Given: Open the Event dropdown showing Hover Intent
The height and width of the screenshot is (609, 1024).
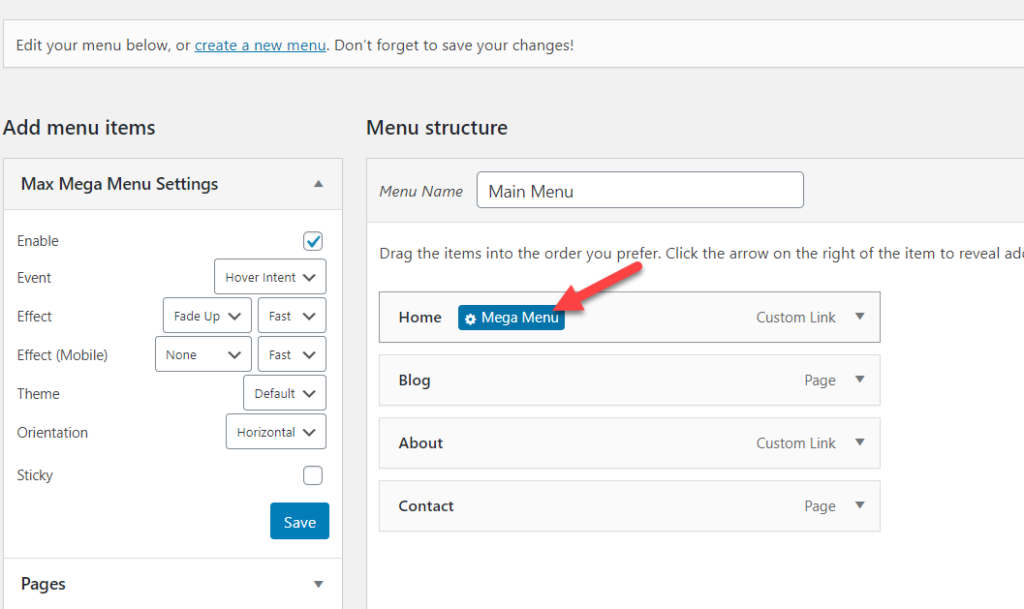Looking at the screenshot, I should [270, 277].
